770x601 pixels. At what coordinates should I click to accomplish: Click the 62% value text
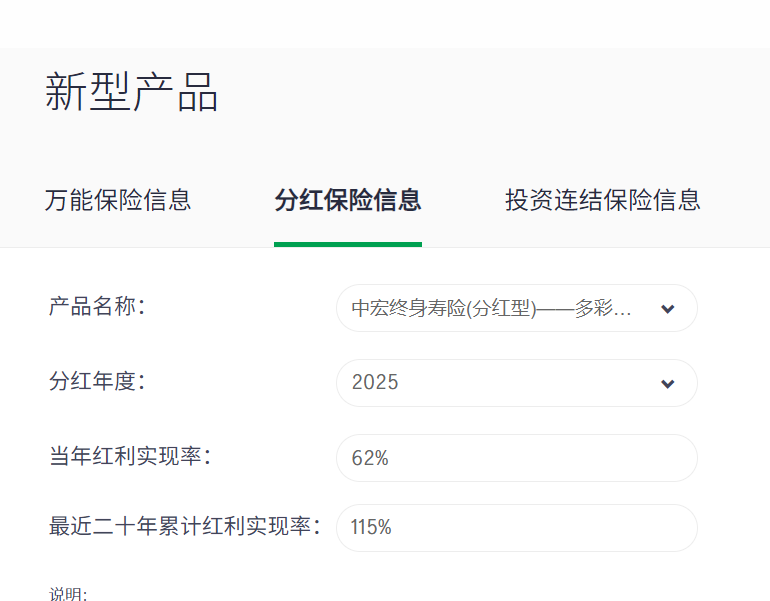pos(370,458)
